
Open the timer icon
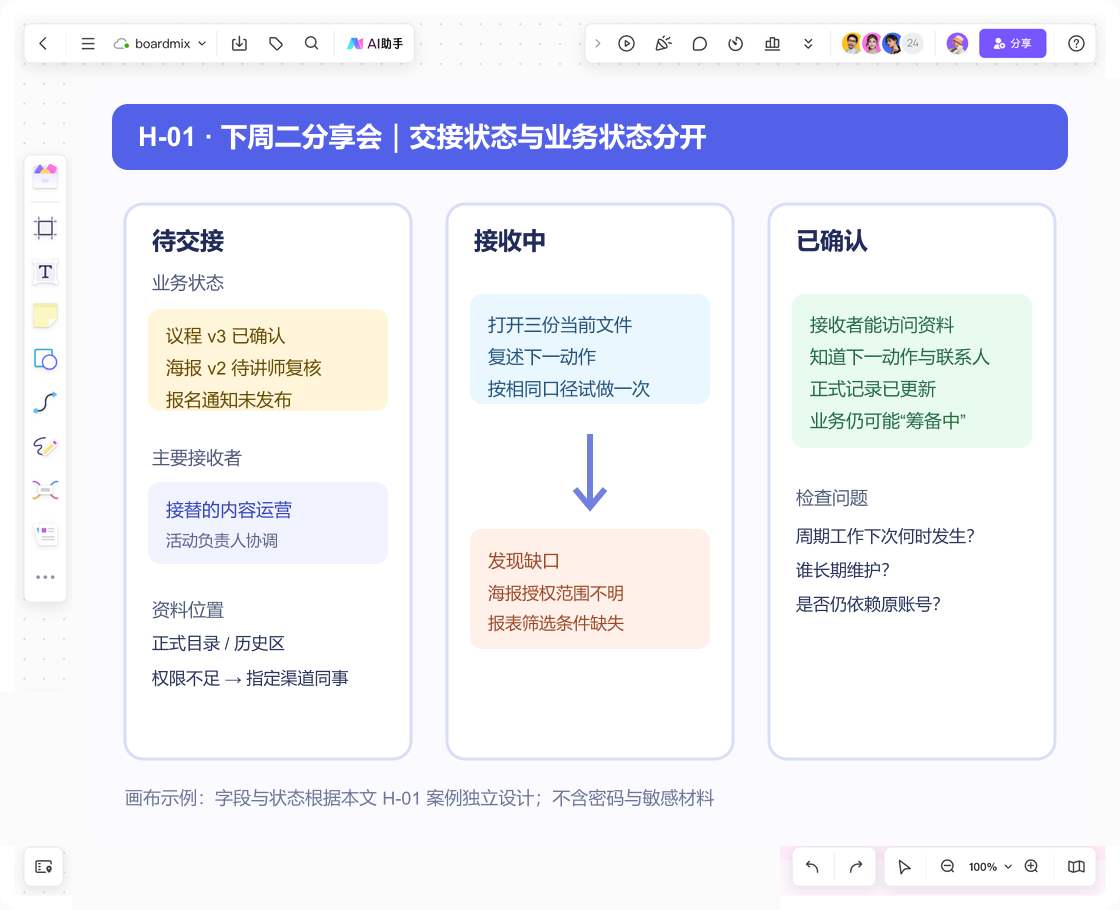[x=736, y=44]
